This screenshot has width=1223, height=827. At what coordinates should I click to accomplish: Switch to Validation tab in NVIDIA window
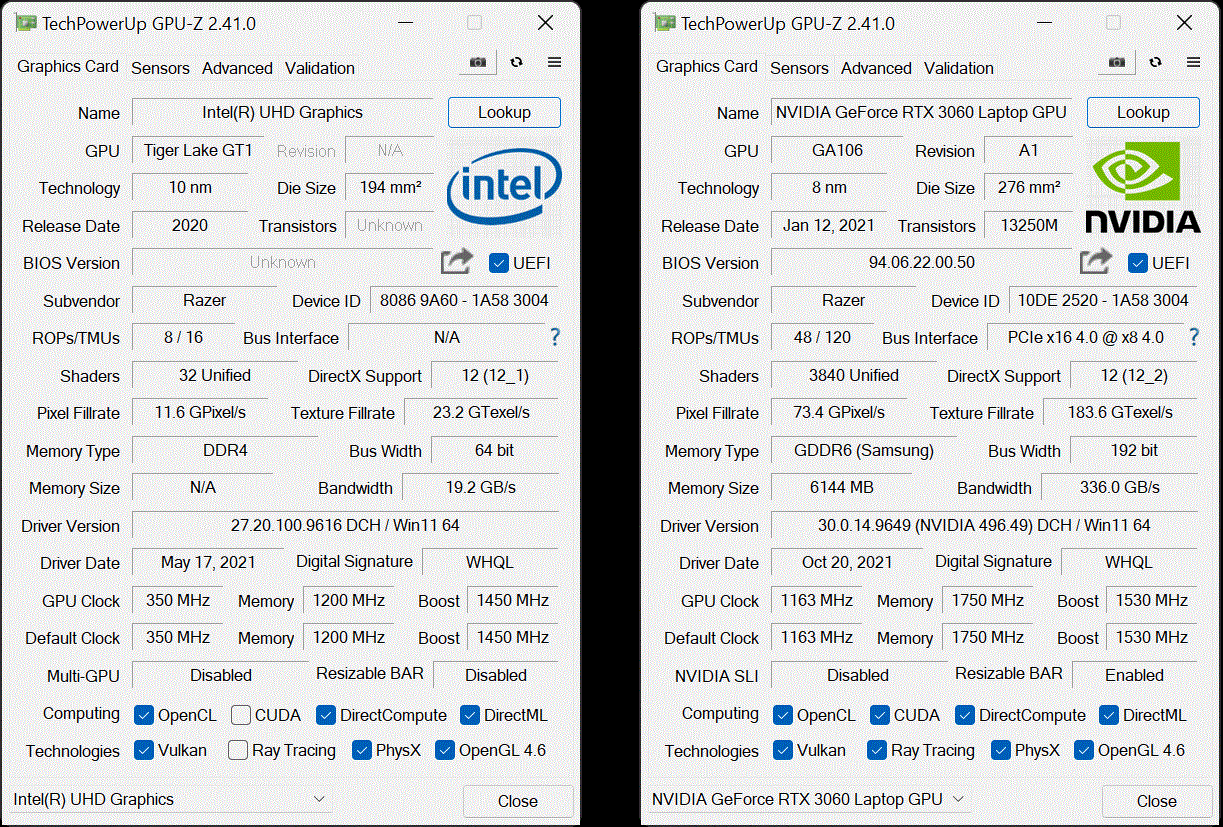(959, 68)
